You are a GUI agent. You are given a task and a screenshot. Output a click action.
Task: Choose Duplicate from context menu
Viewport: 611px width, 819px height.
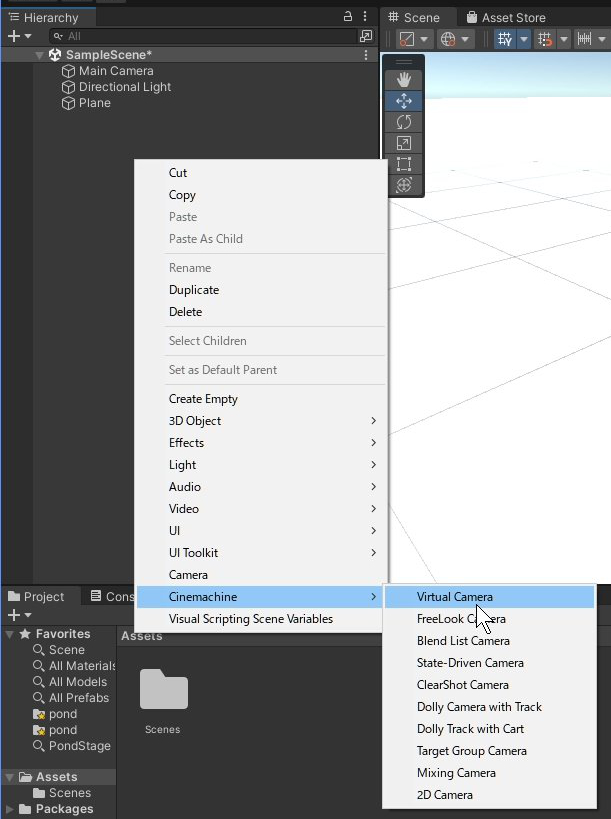point(261,290)
